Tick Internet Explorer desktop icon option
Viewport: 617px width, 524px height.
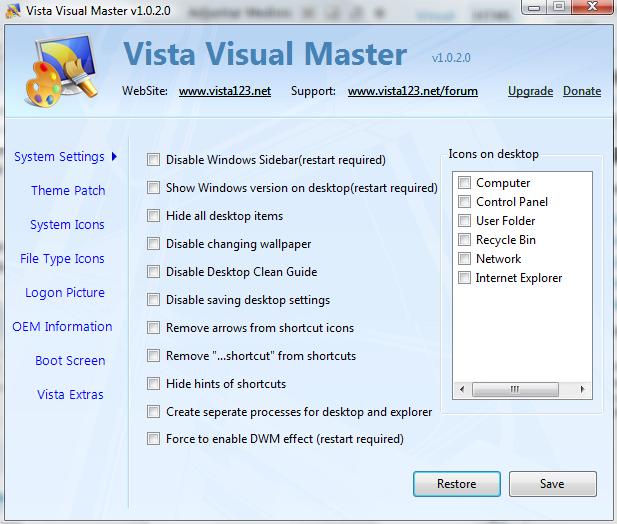click(x=464, y=278)
